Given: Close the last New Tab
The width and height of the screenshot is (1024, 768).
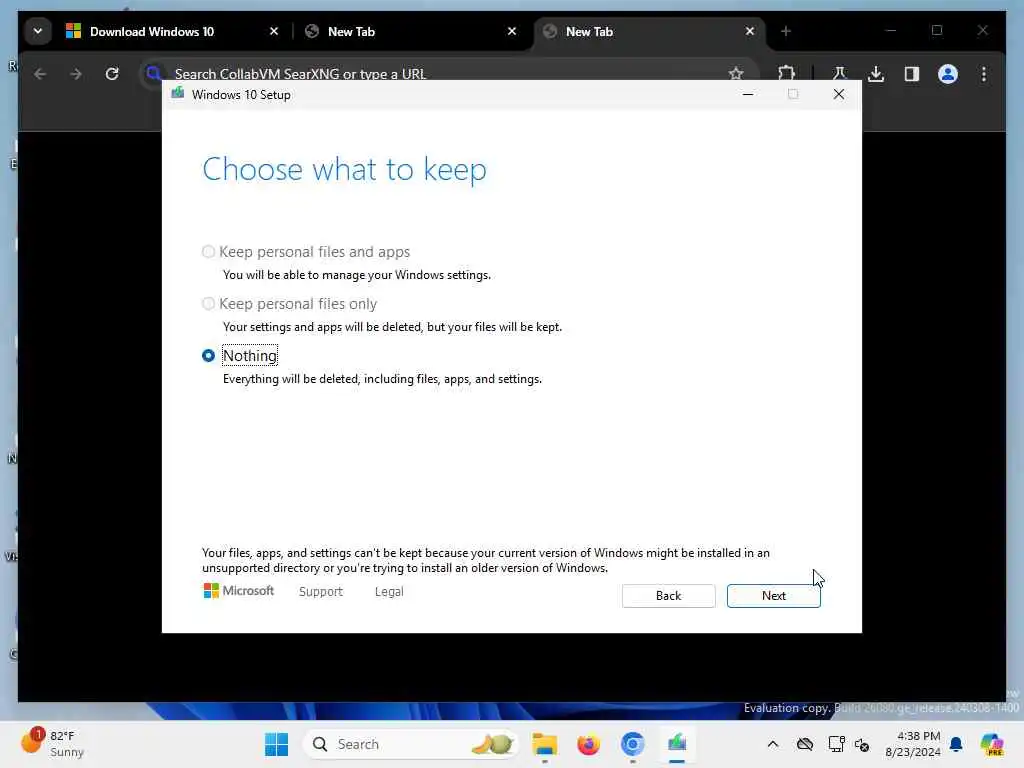Looking at the screenshot, I should [750, 31].
